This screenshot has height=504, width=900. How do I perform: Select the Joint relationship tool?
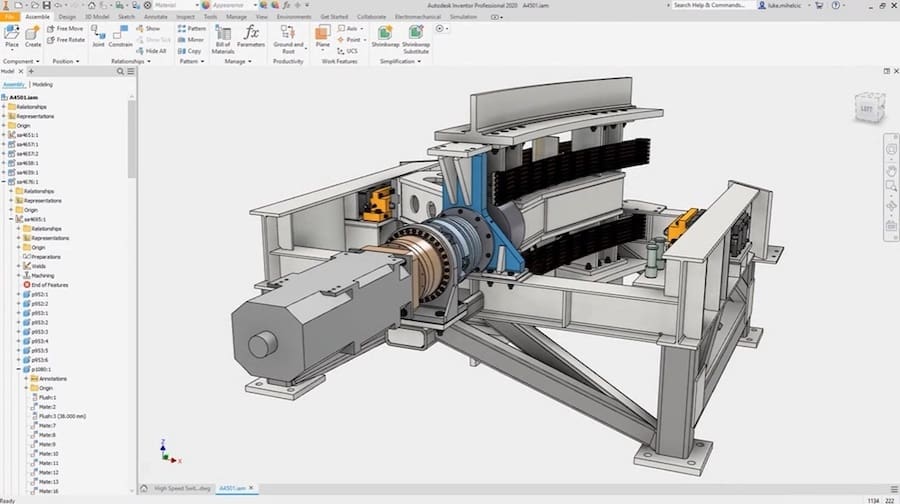coord(98,36)
